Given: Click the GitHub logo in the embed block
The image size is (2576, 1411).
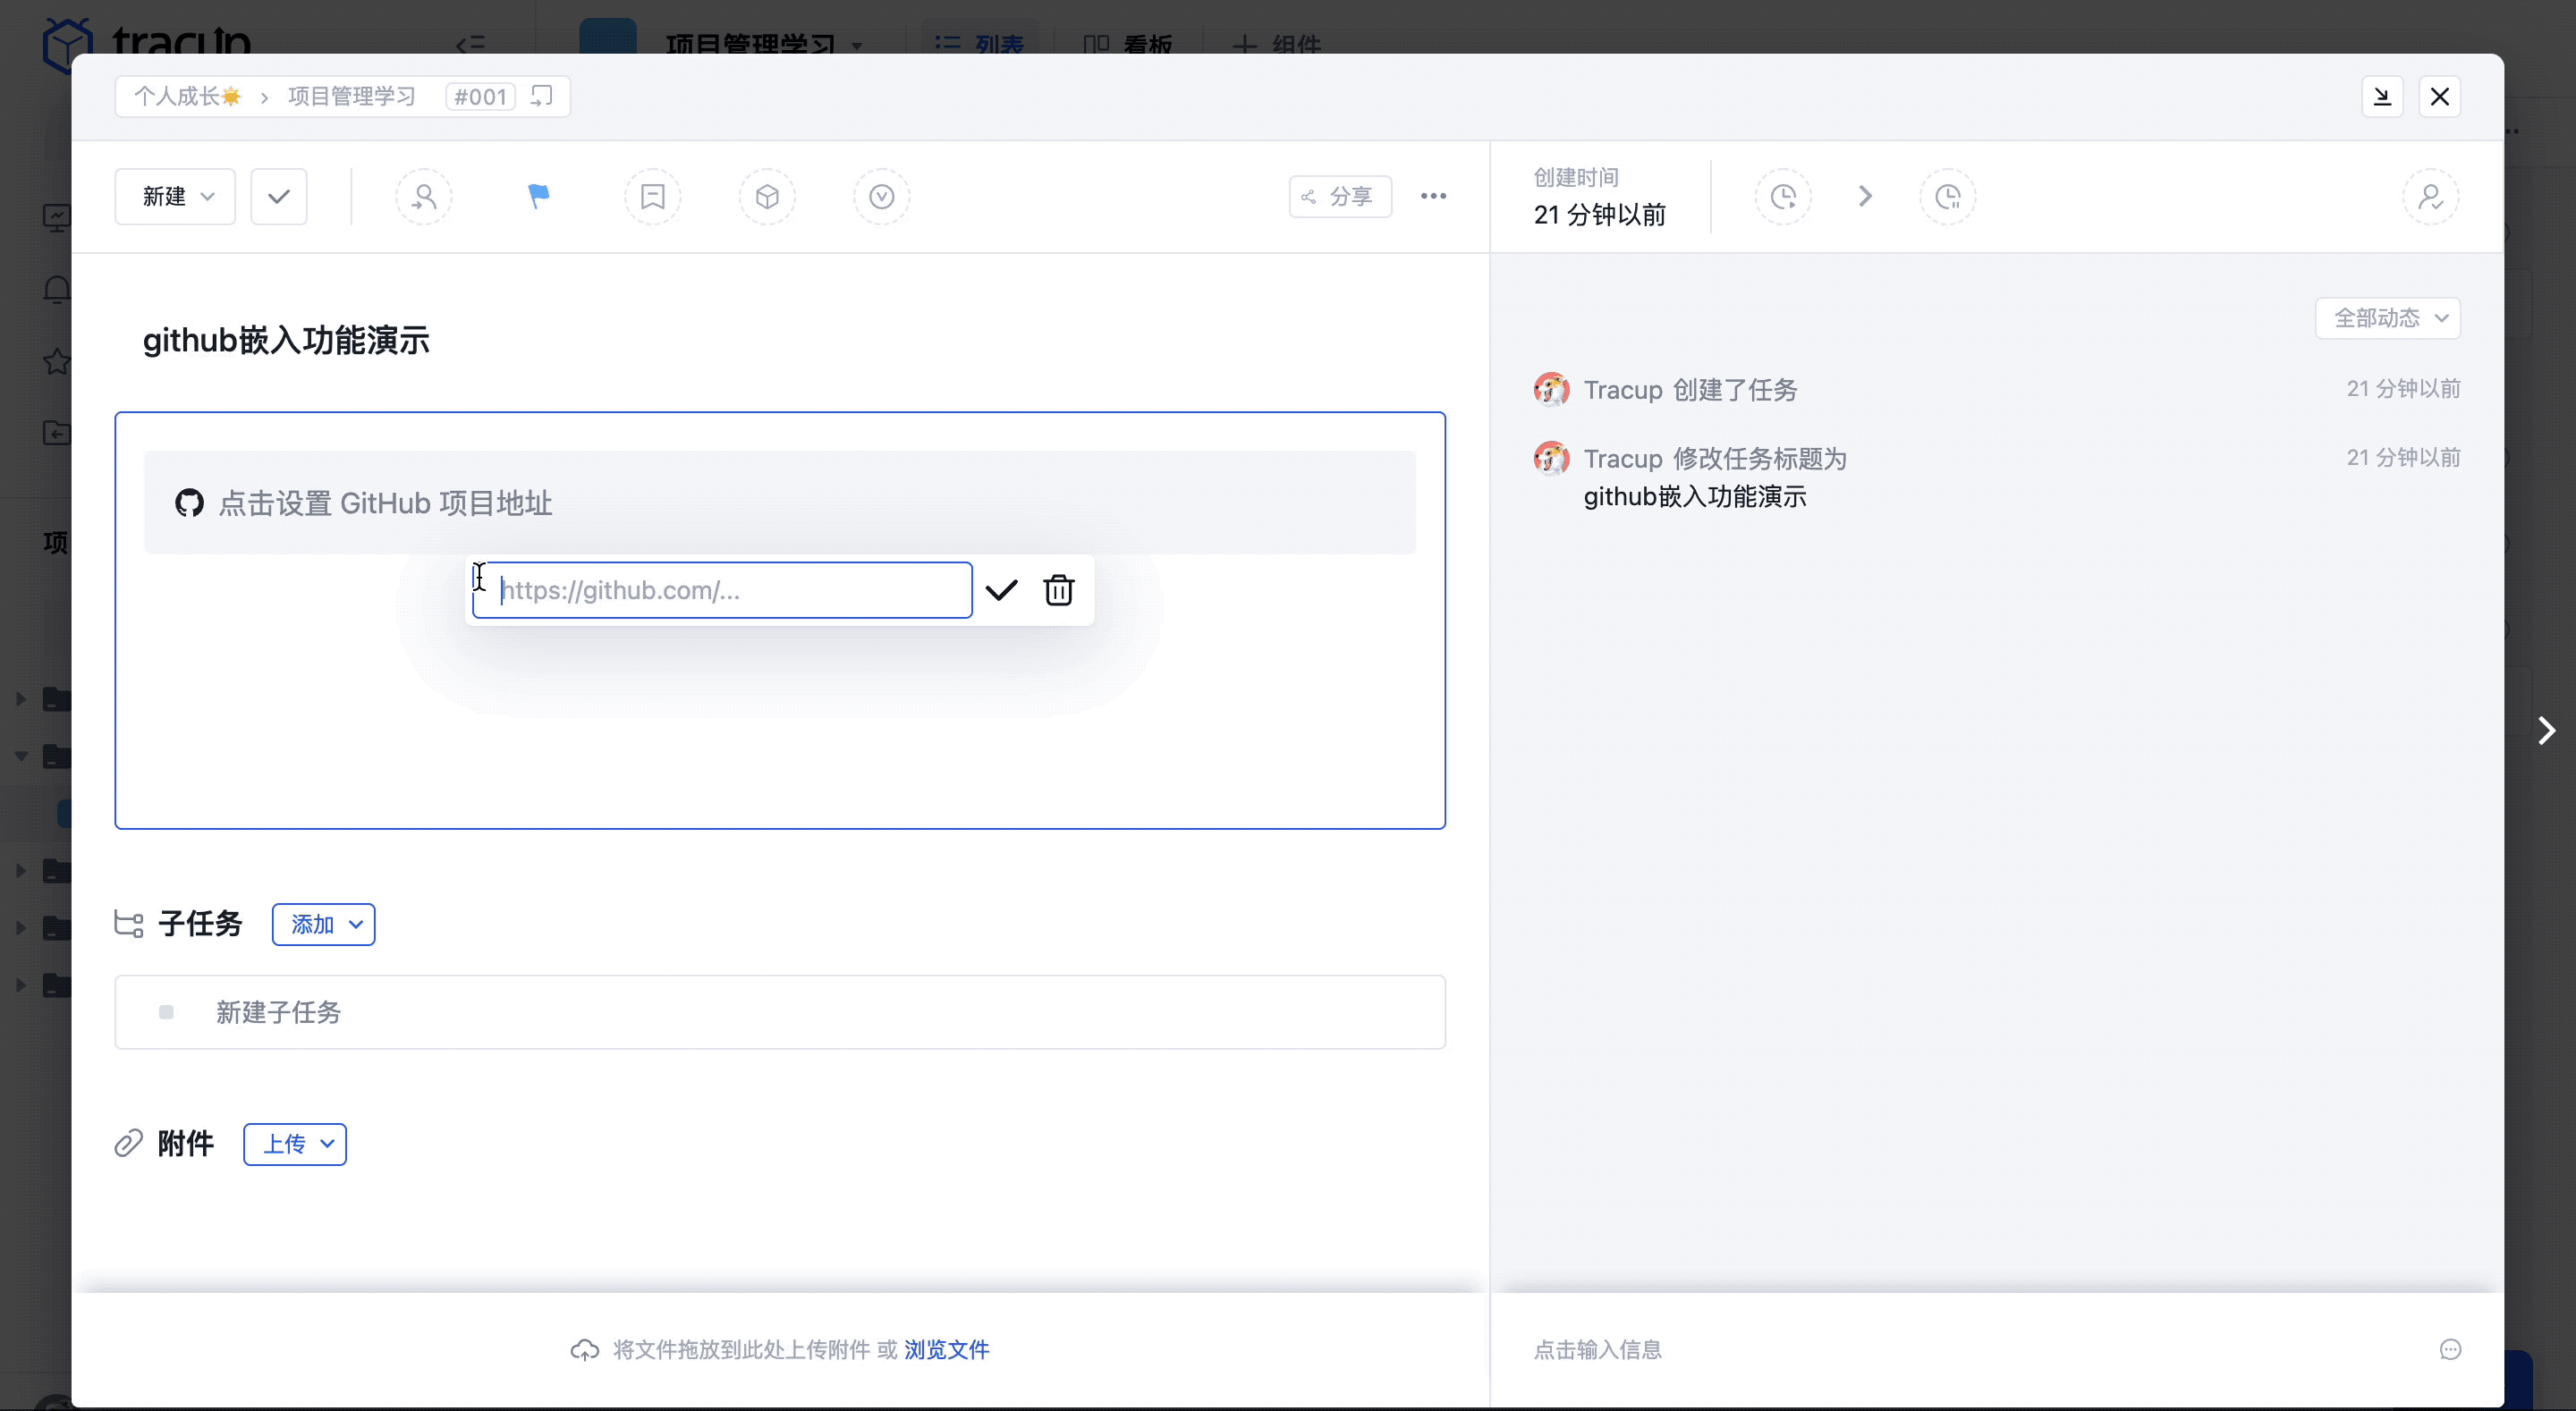Looking at the screenshot, I should (189, 503).
